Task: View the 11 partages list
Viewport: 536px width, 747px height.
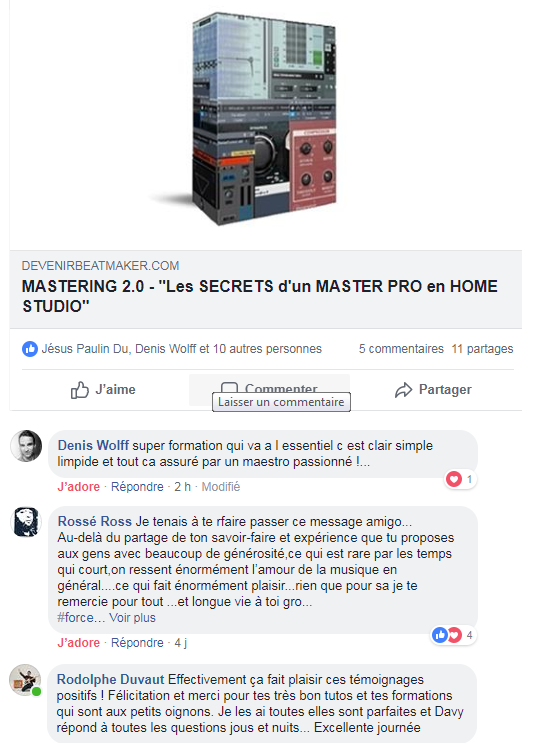Action: [482, 349]
